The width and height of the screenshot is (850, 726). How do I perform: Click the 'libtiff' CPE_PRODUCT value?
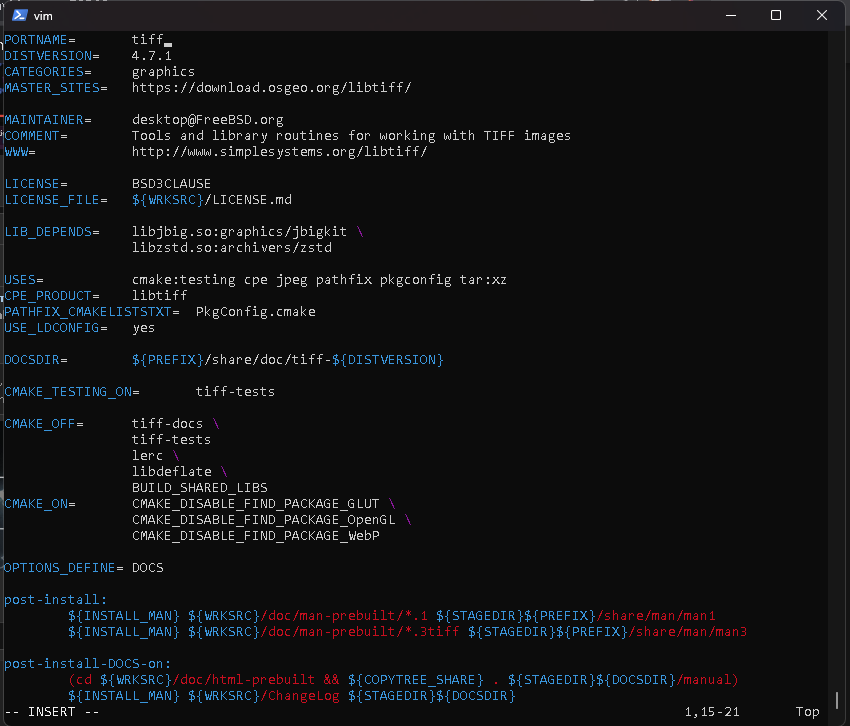point(159,295)
